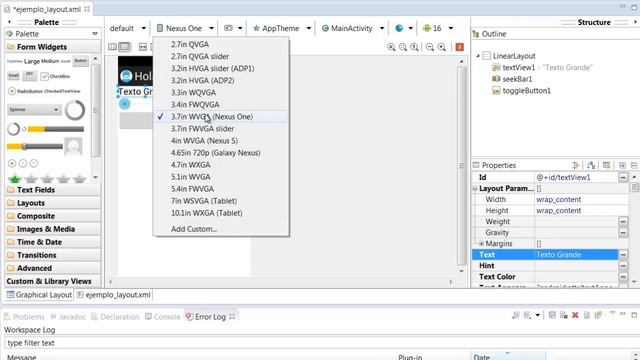Click Add Custom... device entry
The image size is (640, 360).
[x=221, y=229]
